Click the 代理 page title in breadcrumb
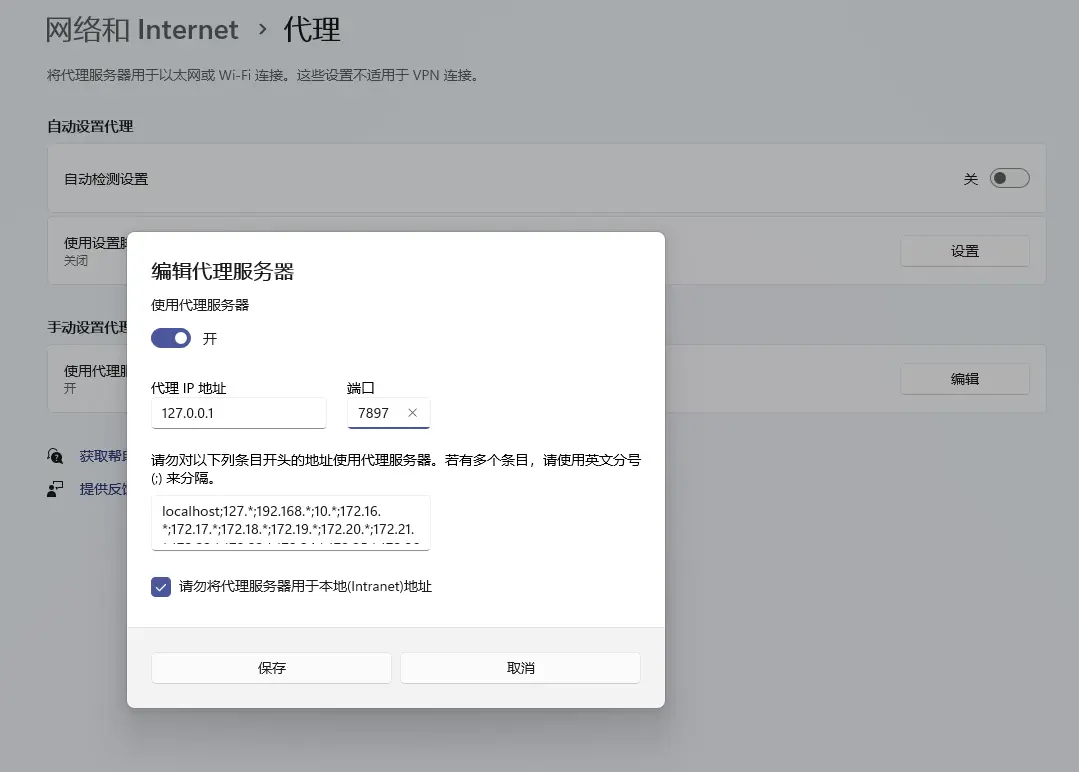 pyautogui.click(x=312, y=30)
